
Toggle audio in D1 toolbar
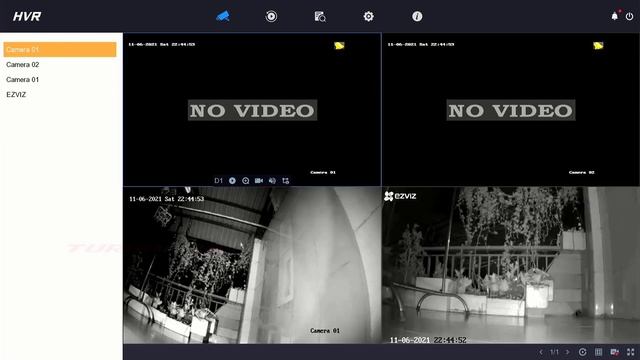coord(272,180)
